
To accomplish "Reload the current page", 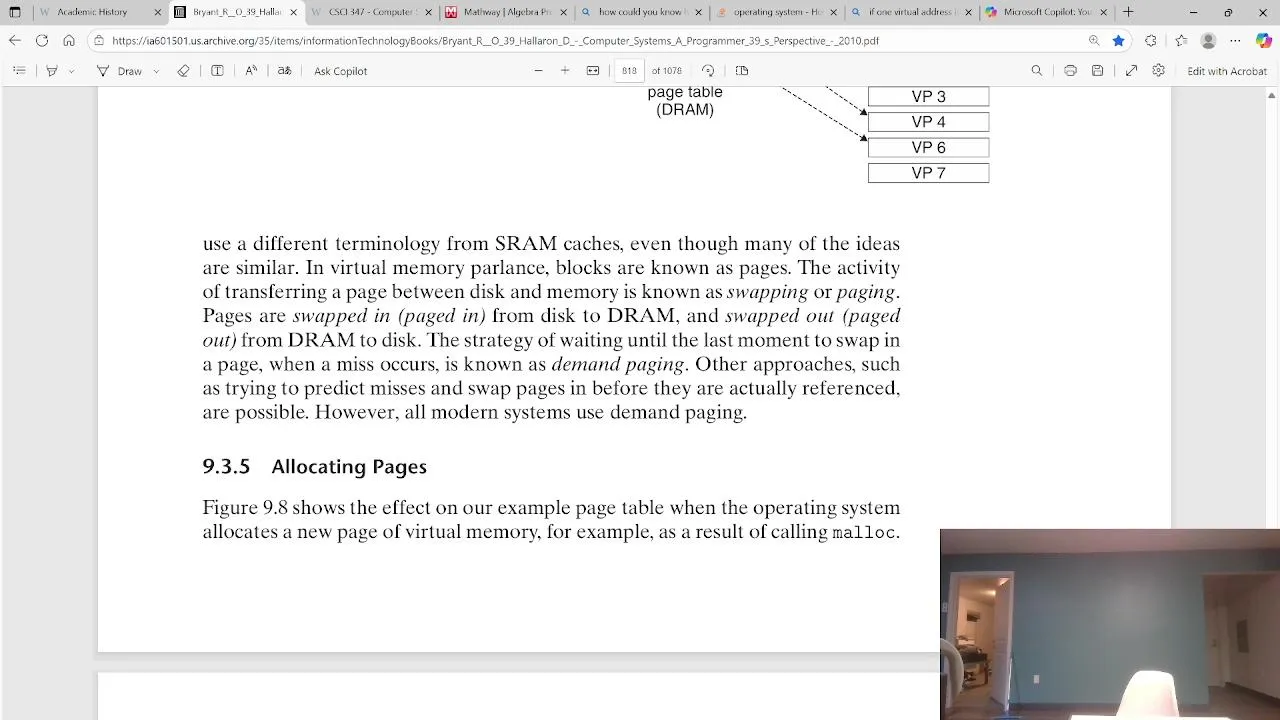I will point(41,41).
